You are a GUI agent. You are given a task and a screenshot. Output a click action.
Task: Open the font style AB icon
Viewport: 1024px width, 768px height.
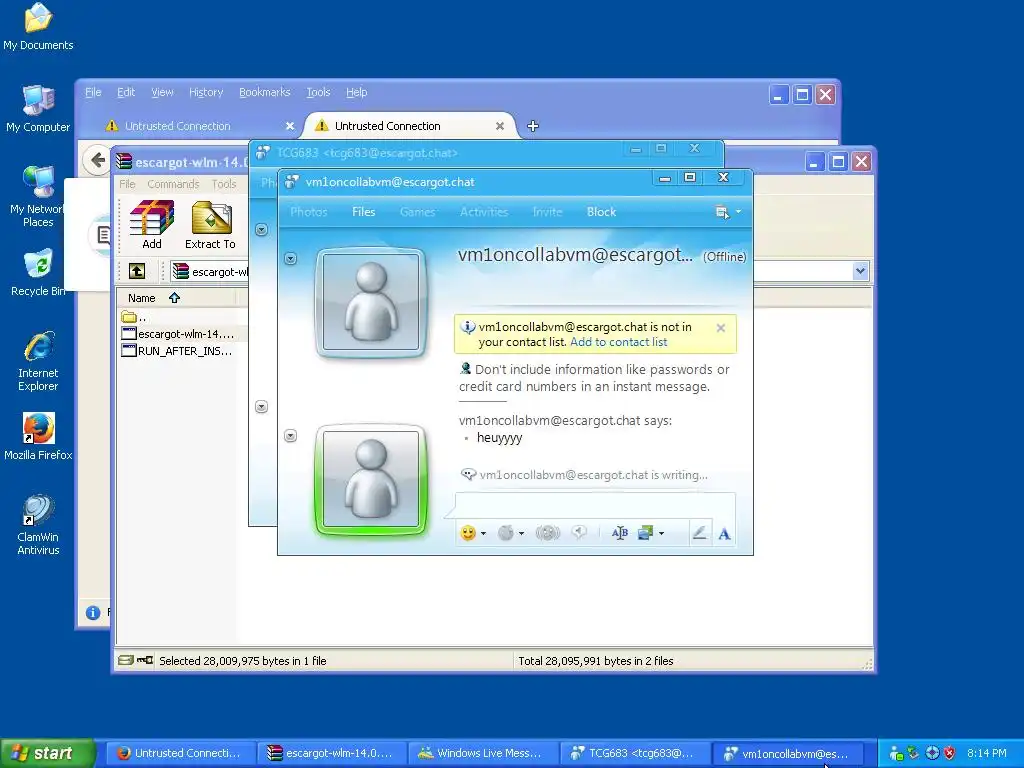[x=619, y=533]
